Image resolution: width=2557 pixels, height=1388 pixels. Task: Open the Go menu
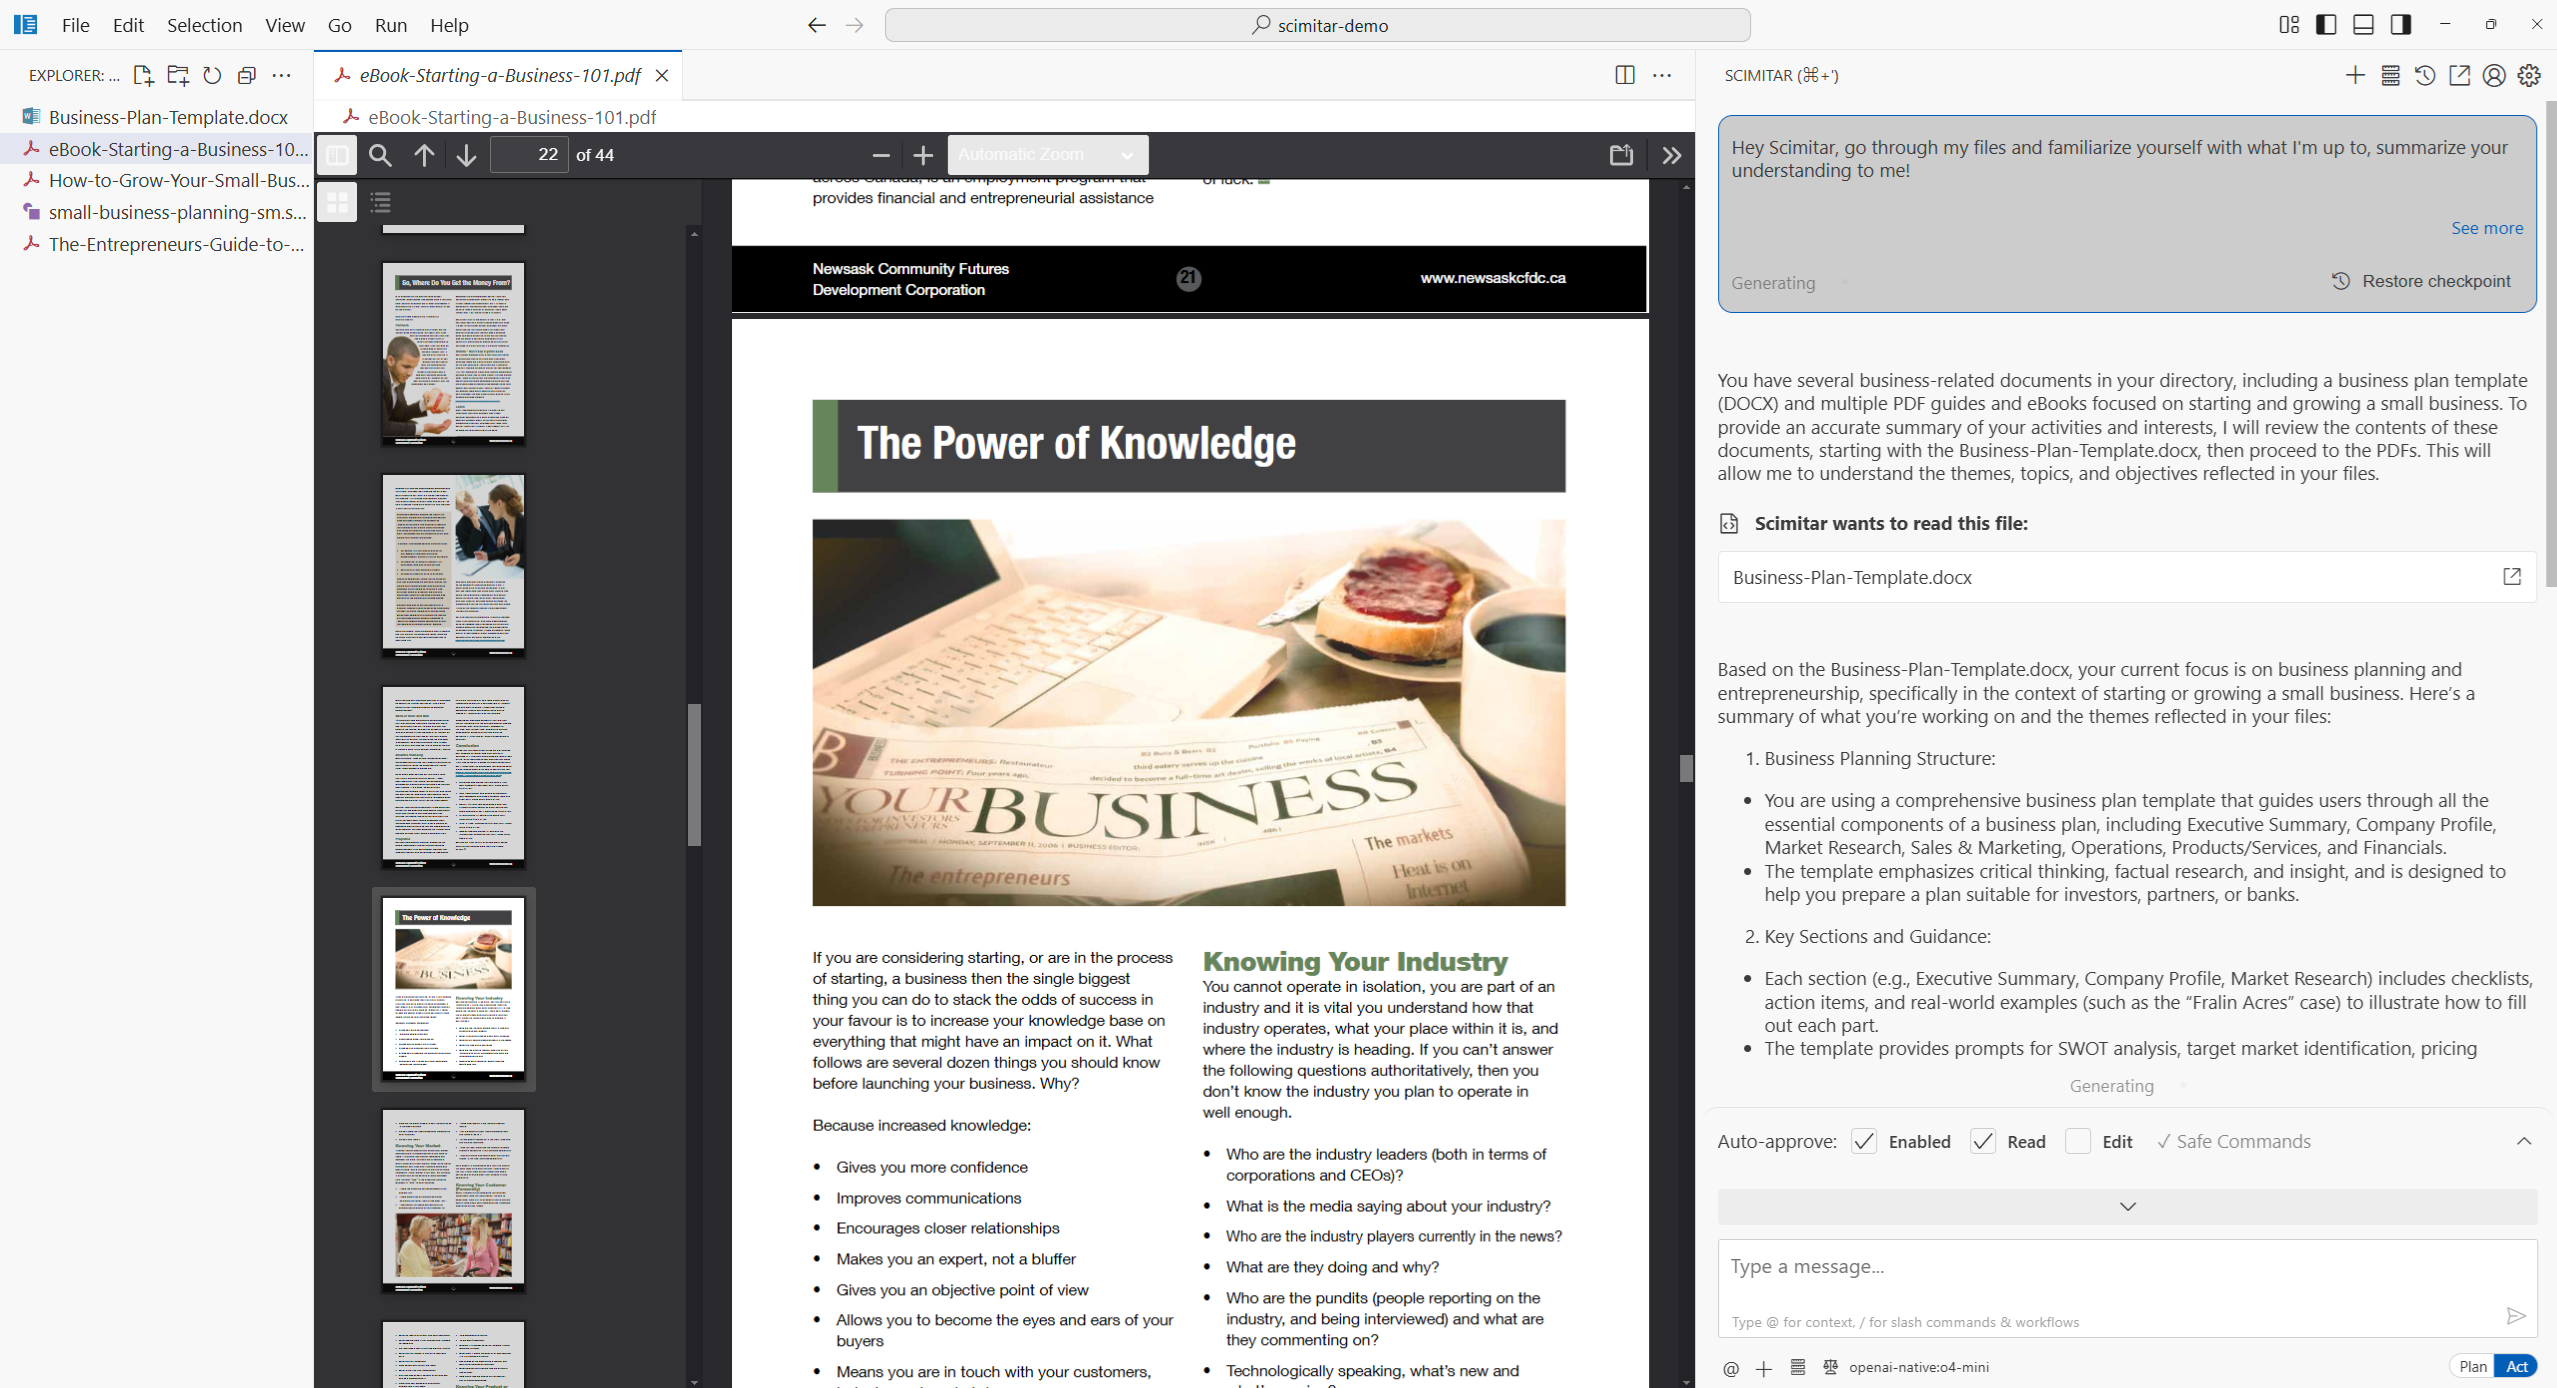coord(340,25)
